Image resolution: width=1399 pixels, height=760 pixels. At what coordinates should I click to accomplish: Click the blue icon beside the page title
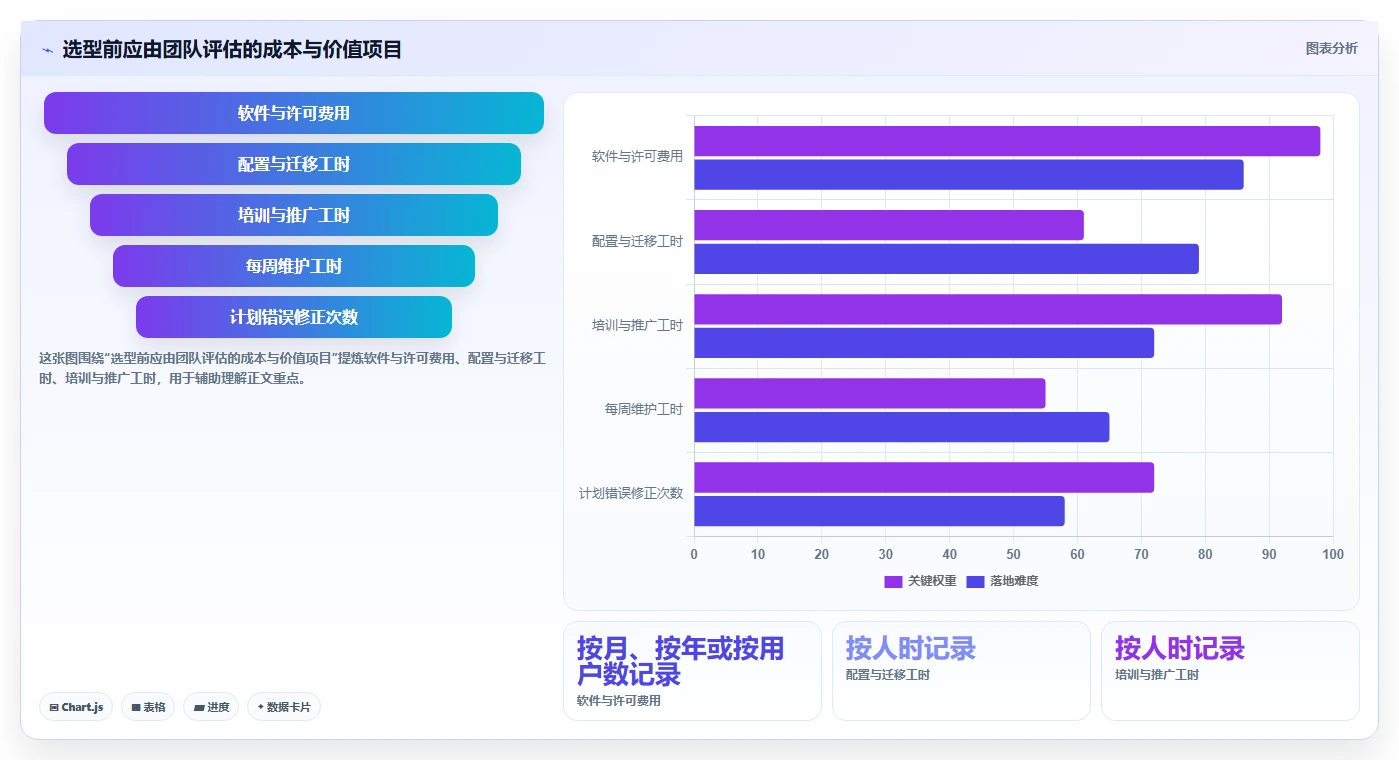pos(47,50)
